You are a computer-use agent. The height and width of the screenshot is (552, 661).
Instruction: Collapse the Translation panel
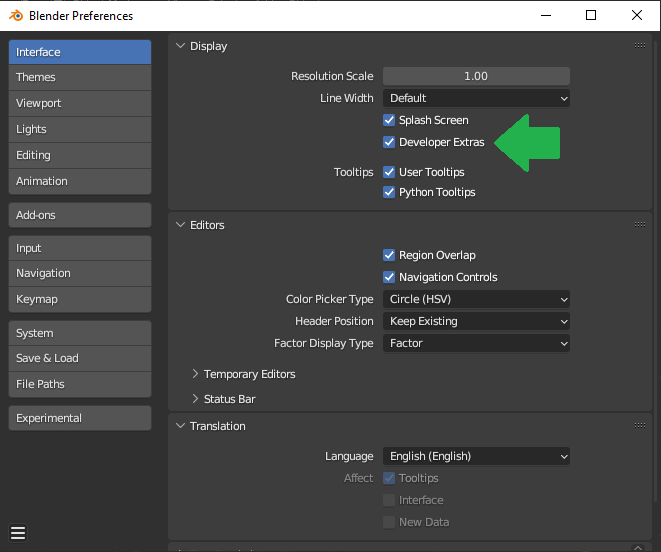click(x=180, y=425)
